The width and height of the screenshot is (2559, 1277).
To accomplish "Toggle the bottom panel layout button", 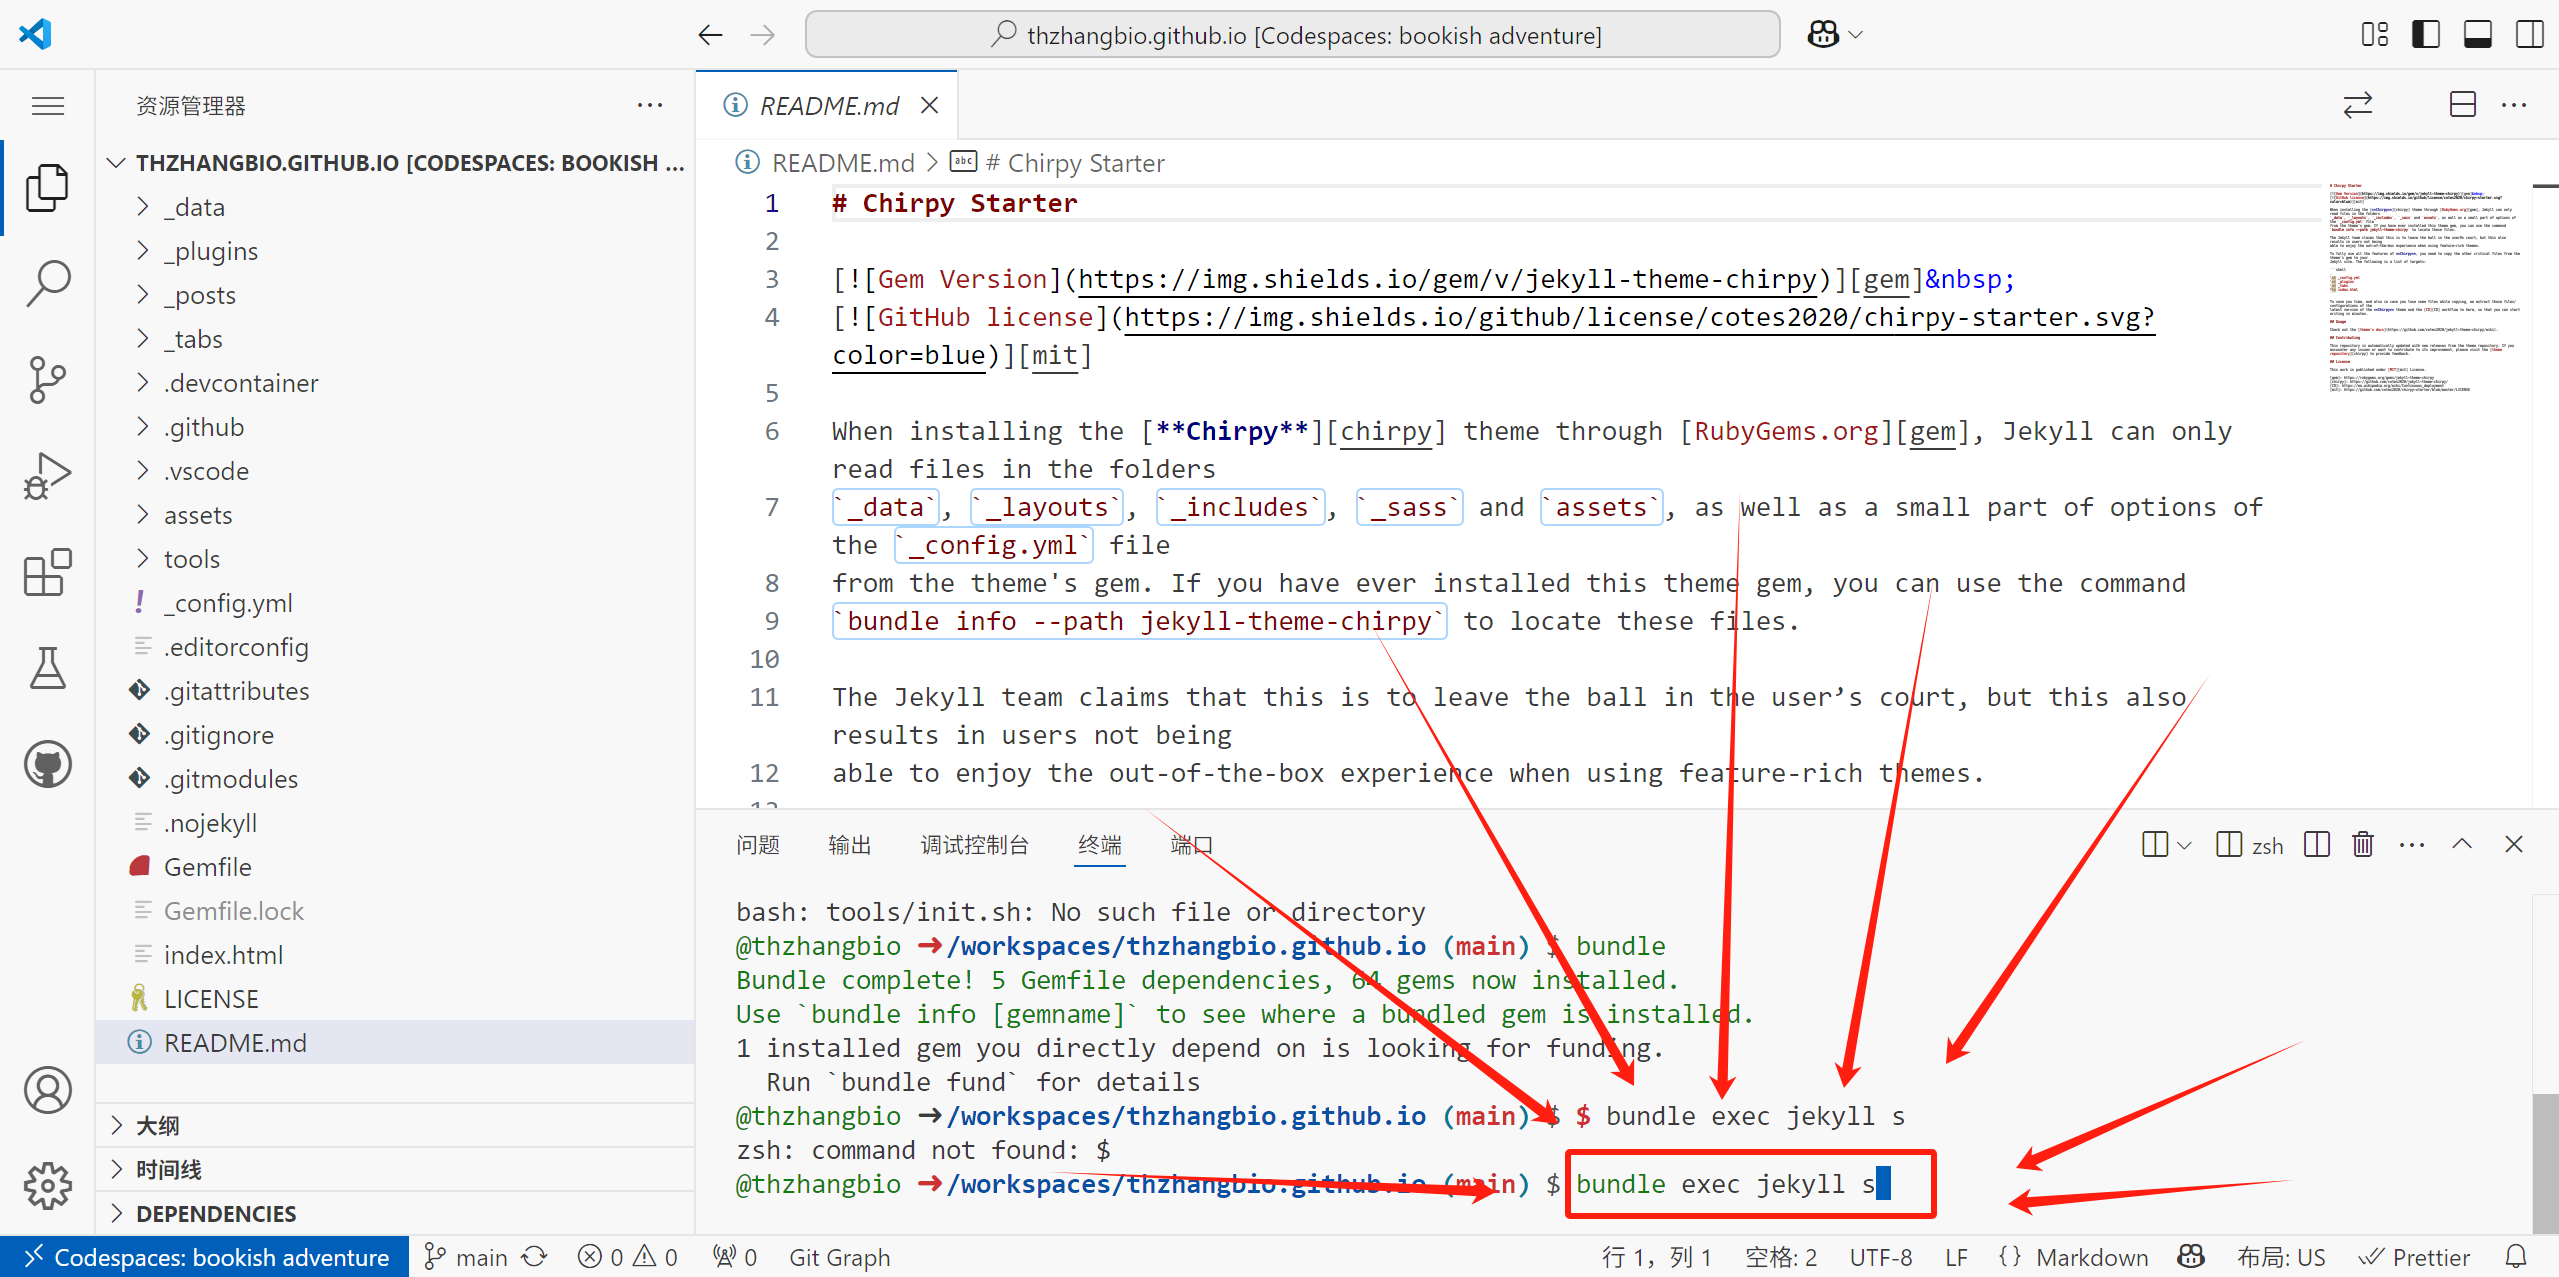I will [2477, 35].
